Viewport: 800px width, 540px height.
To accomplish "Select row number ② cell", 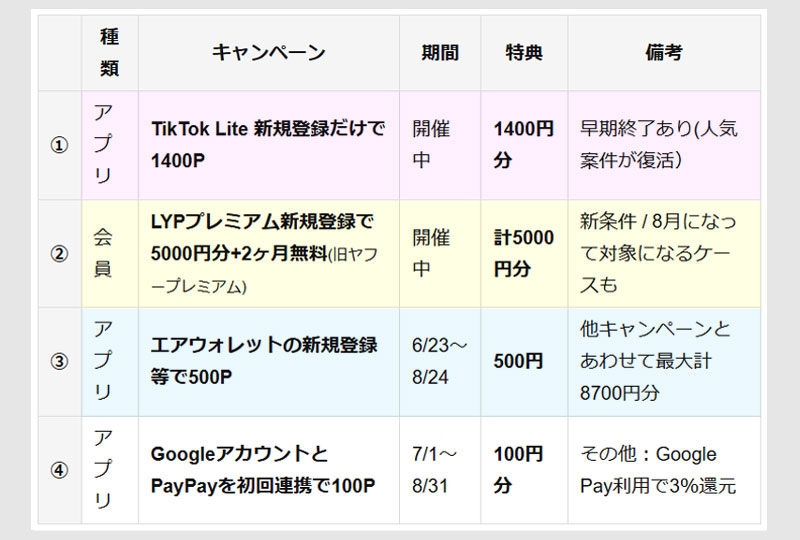I will coord(60,254).
